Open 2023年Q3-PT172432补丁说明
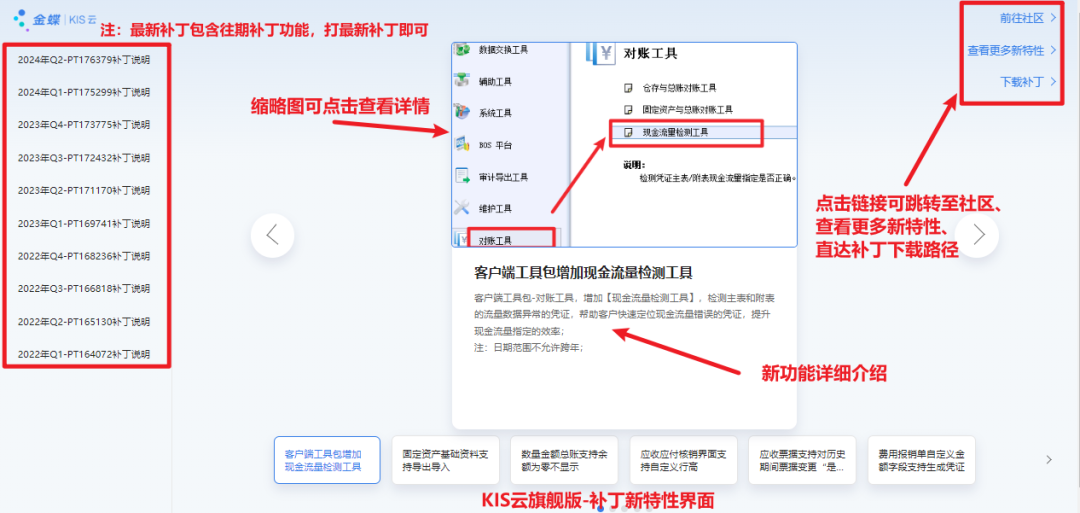 [x=84, y=158]
